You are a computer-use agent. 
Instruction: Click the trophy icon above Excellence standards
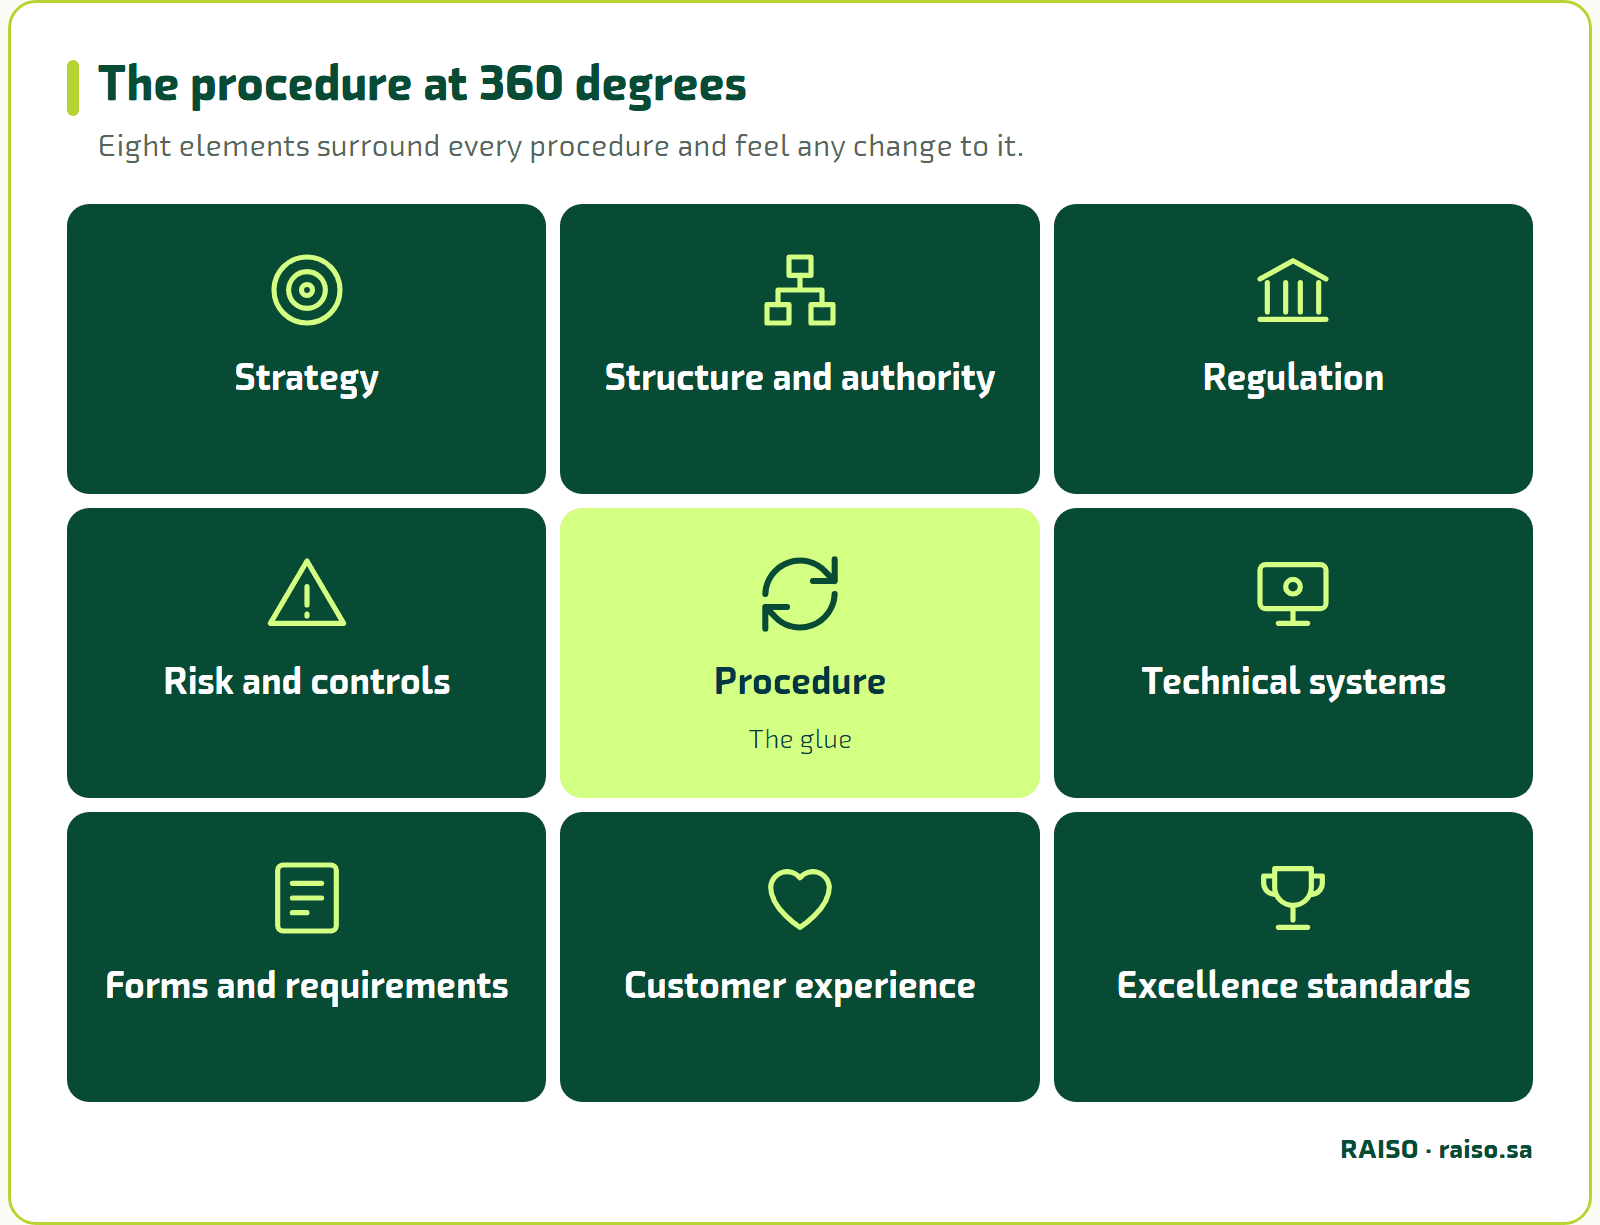pos(1293,898)
